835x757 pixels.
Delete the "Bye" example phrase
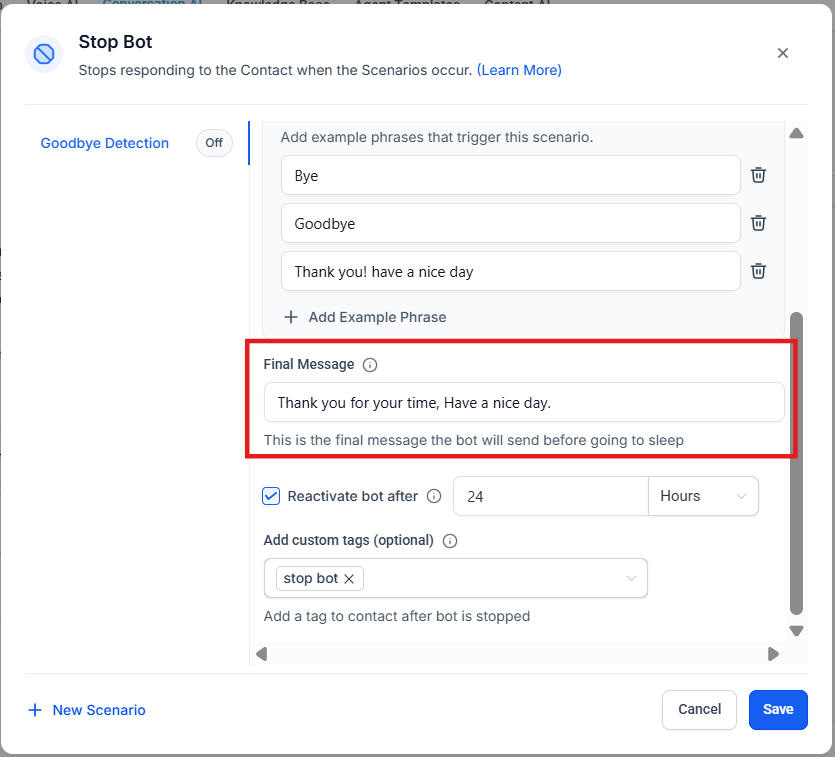tap(759, 175)
